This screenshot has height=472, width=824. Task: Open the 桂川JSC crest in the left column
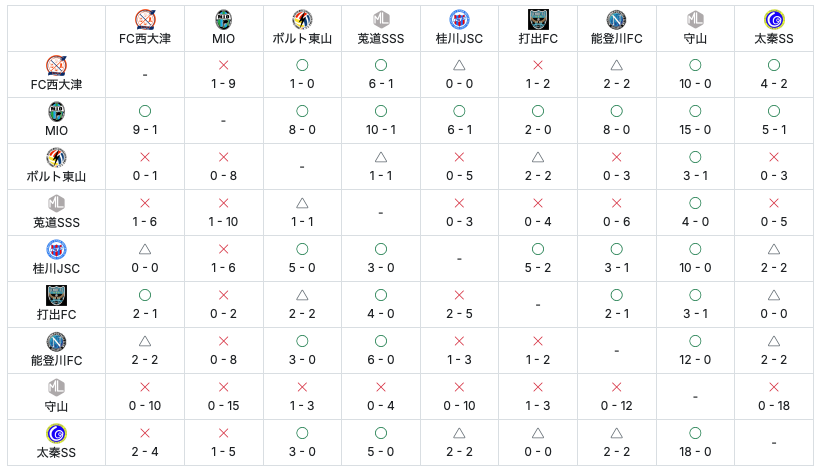pyautogui.click(x=57, y=249)
